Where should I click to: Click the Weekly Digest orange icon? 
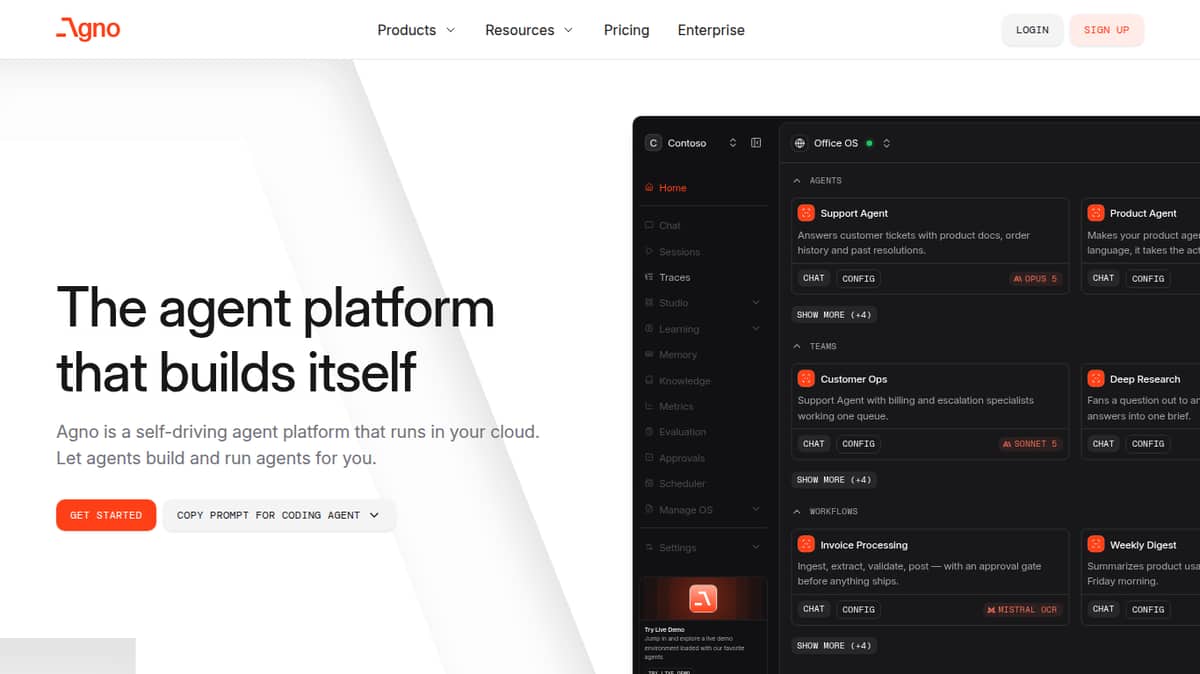(1096, 545)
